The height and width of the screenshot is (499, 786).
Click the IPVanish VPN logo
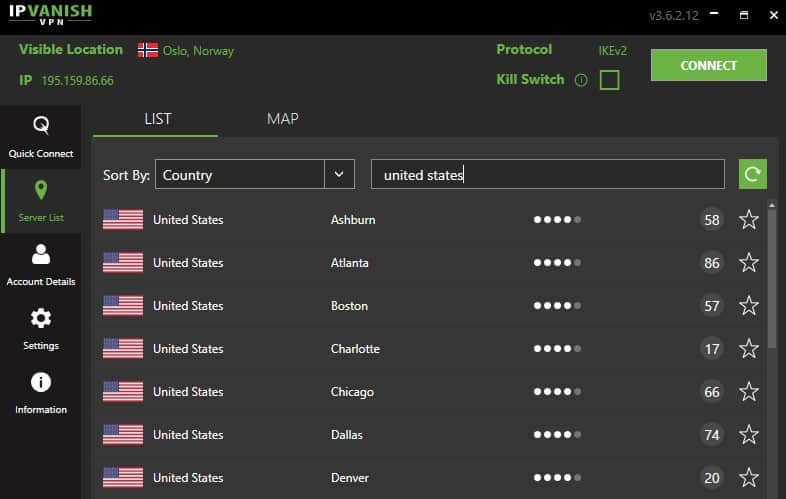51,15
